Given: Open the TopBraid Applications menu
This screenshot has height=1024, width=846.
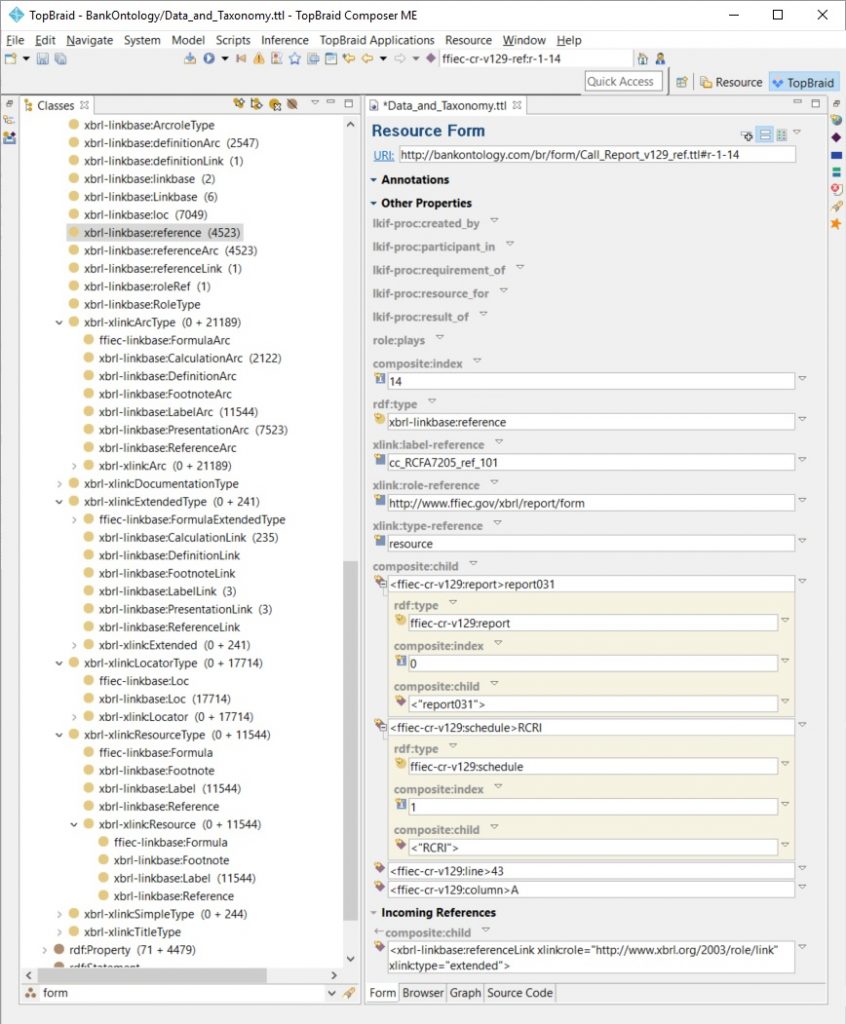Looking at the screenshot, I should click(x=377, y=40).
